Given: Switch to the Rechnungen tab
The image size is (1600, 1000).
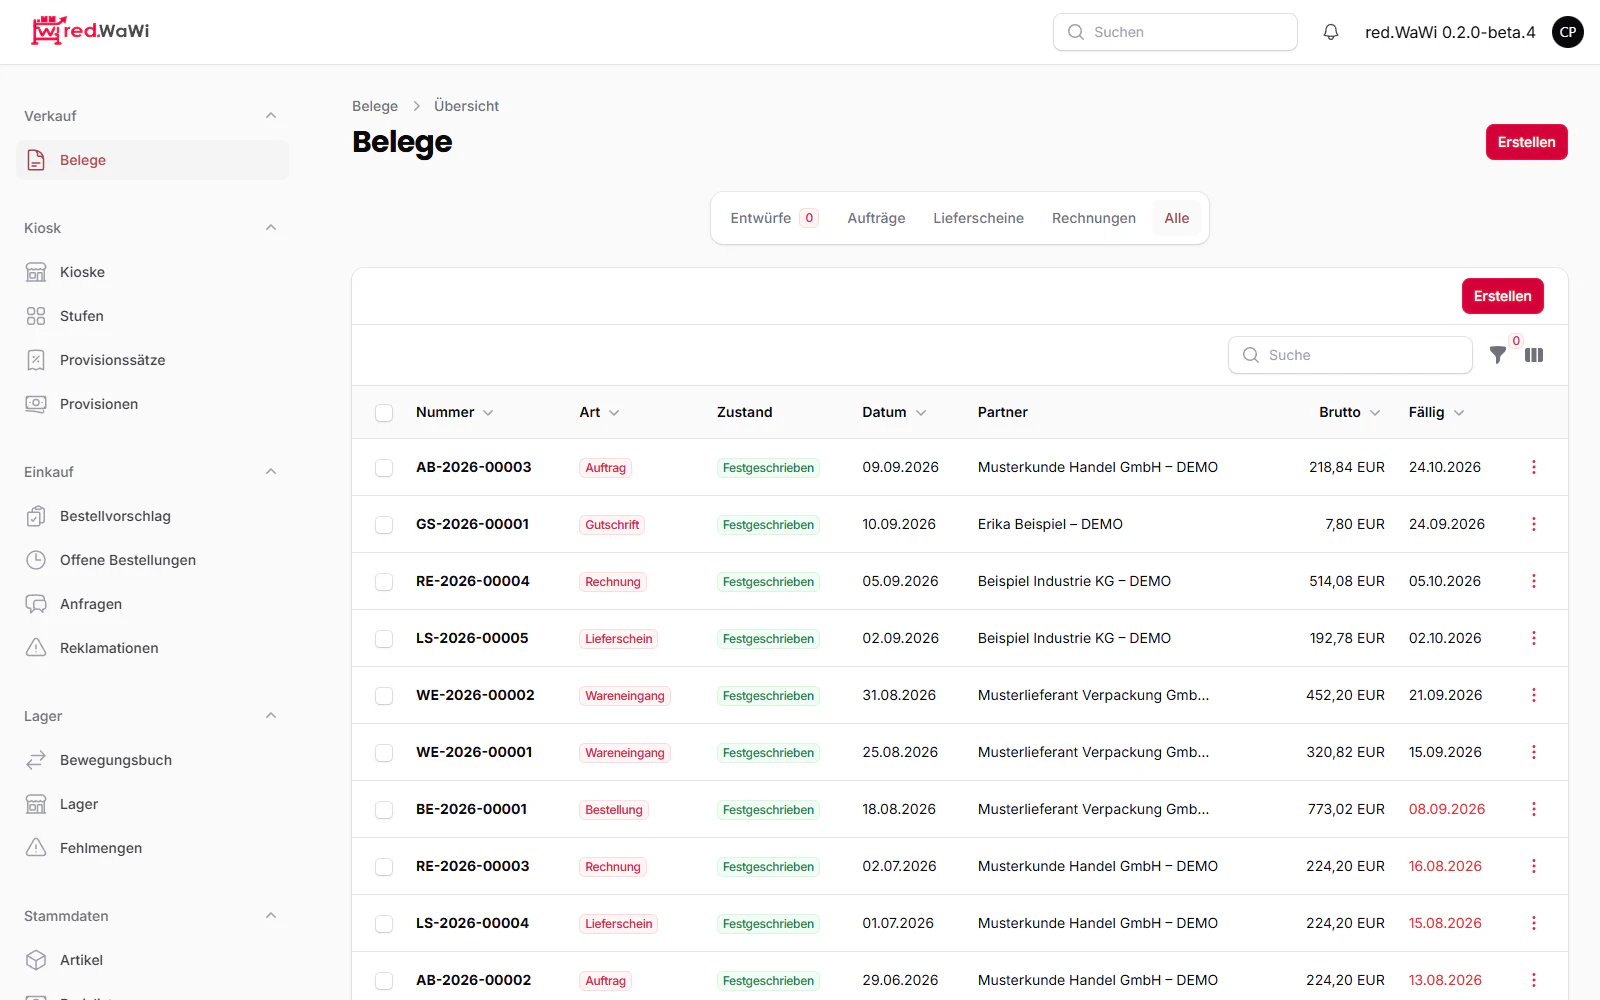Looking at the screenshot, I should pos(1094,218).
